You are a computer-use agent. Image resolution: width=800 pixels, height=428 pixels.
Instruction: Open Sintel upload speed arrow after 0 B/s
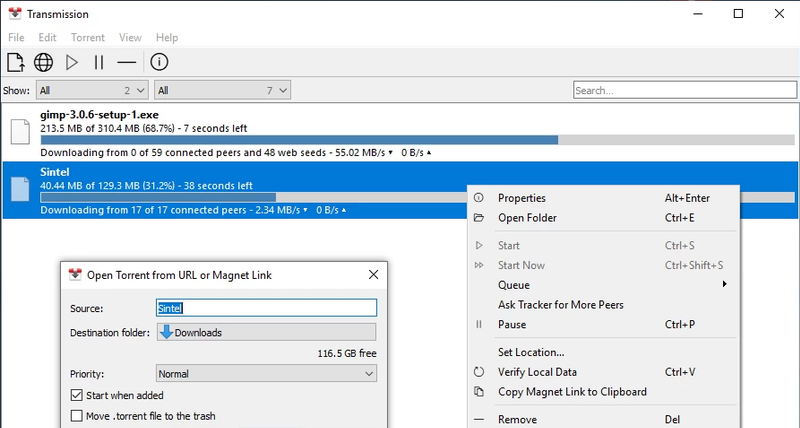(344, 210)
